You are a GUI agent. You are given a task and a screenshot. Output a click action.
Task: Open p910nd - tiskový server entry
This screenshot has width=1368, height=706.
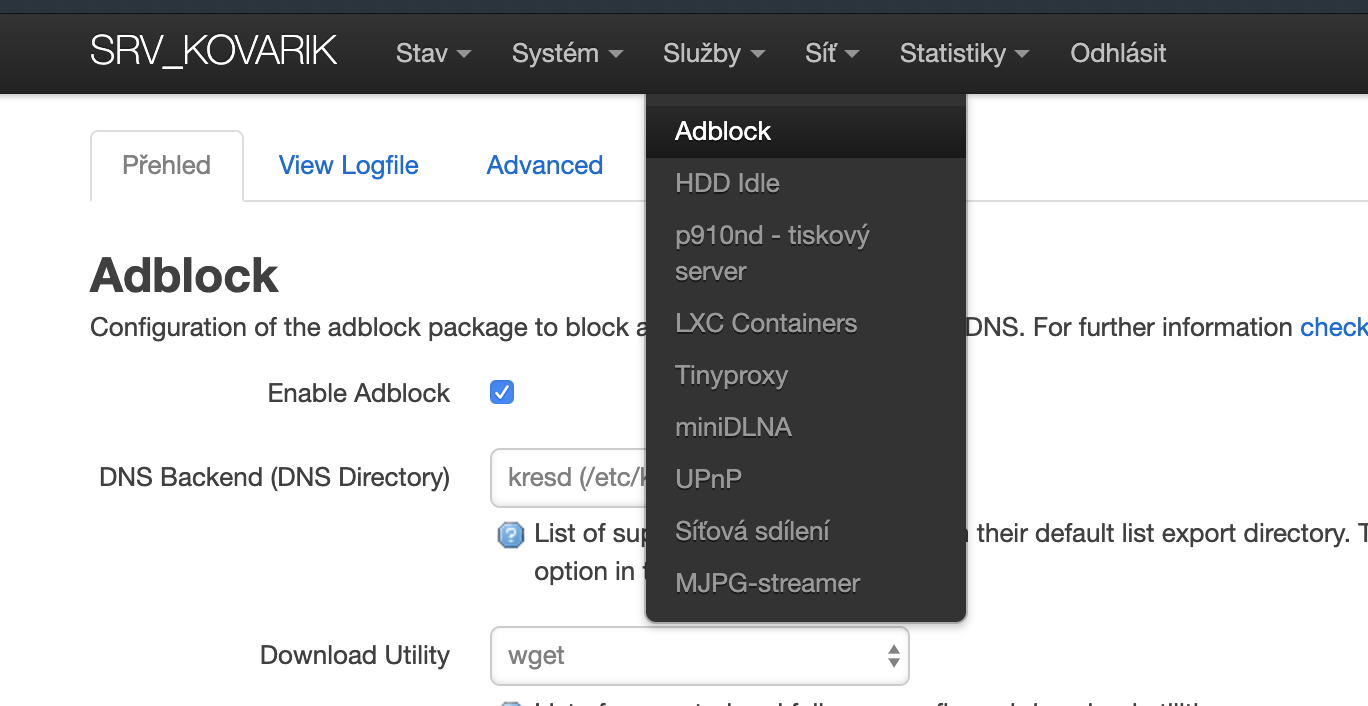(x=772, y=253)
